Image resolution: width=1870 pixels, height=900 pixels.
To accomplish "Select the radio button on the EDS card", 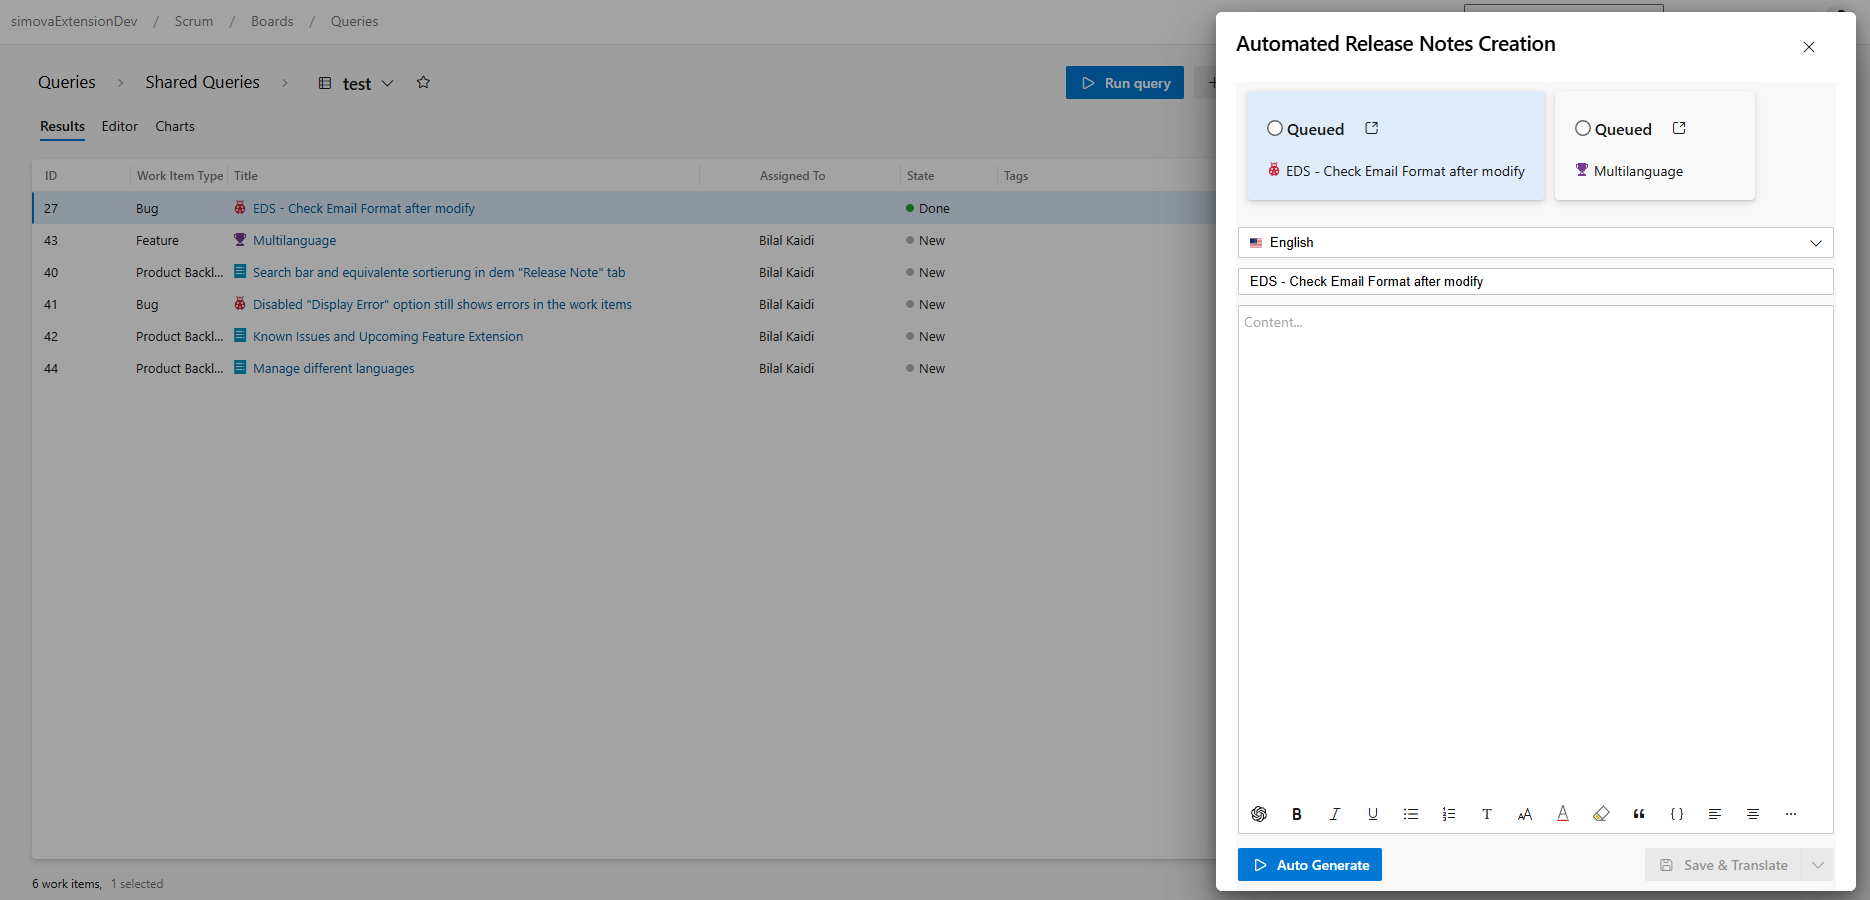I will pyautogui.click(x=1275, y=128).
